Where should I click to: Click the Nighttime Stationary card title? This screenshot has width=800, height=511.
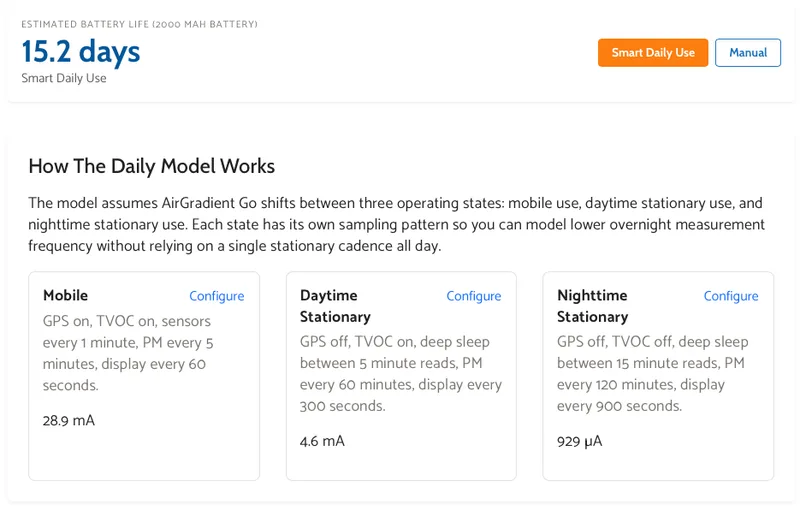[592, 306]
